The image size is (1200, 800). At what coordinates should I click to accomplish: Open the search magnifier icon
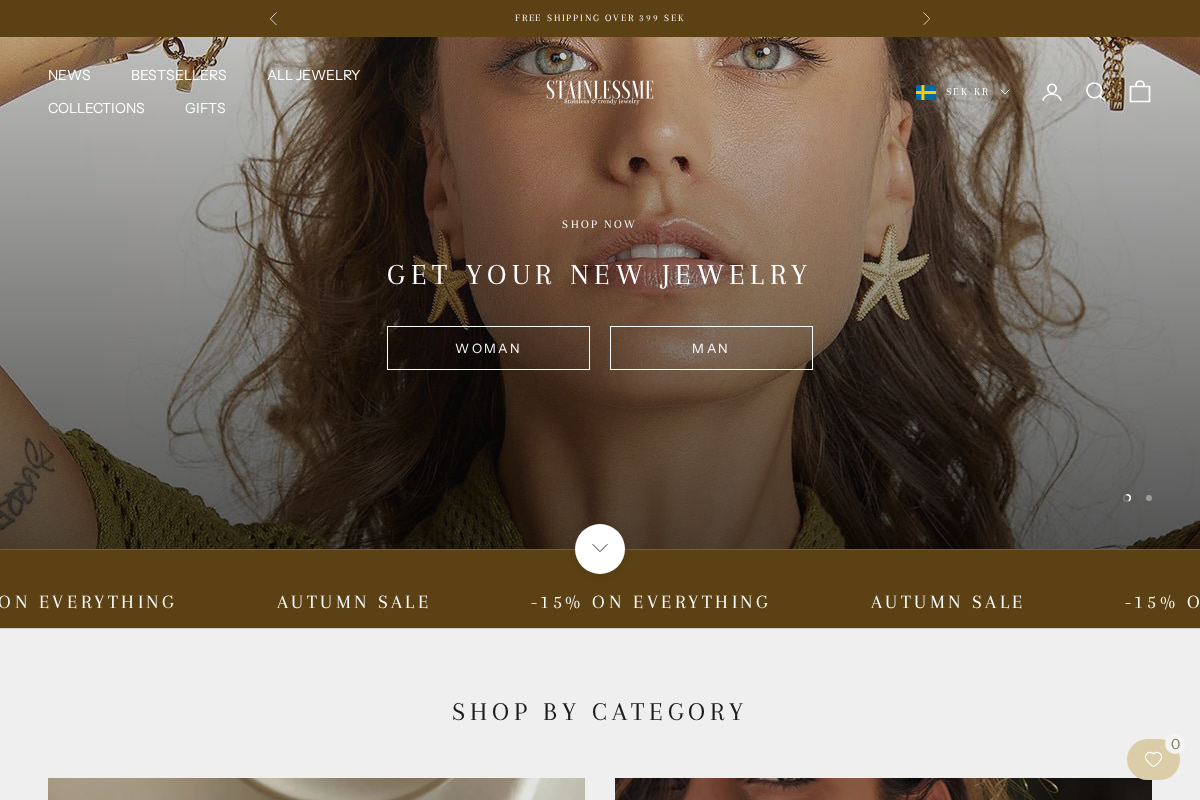[x=1096, y=92]
